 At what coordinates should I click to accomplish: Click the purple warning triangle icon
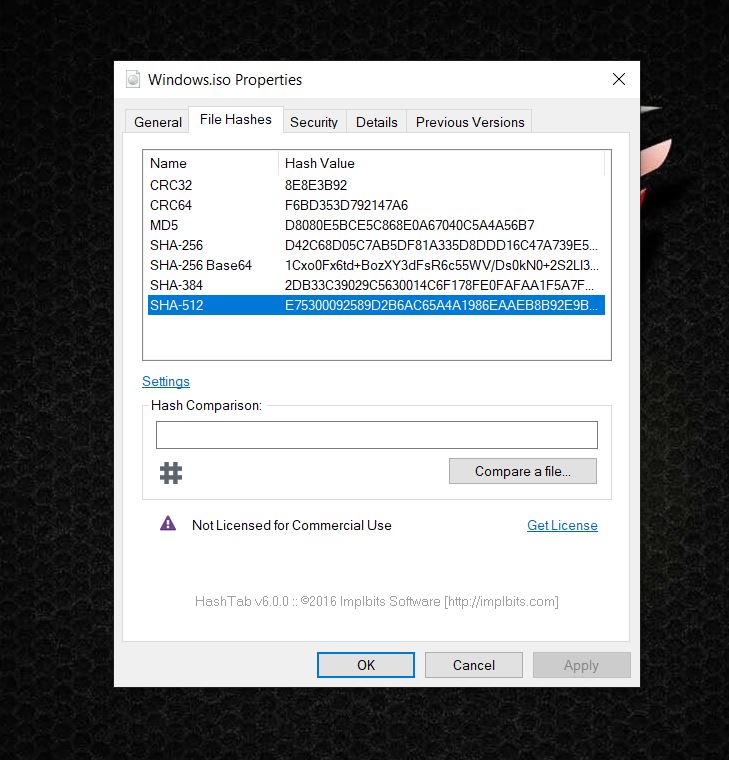coord(168,523)
